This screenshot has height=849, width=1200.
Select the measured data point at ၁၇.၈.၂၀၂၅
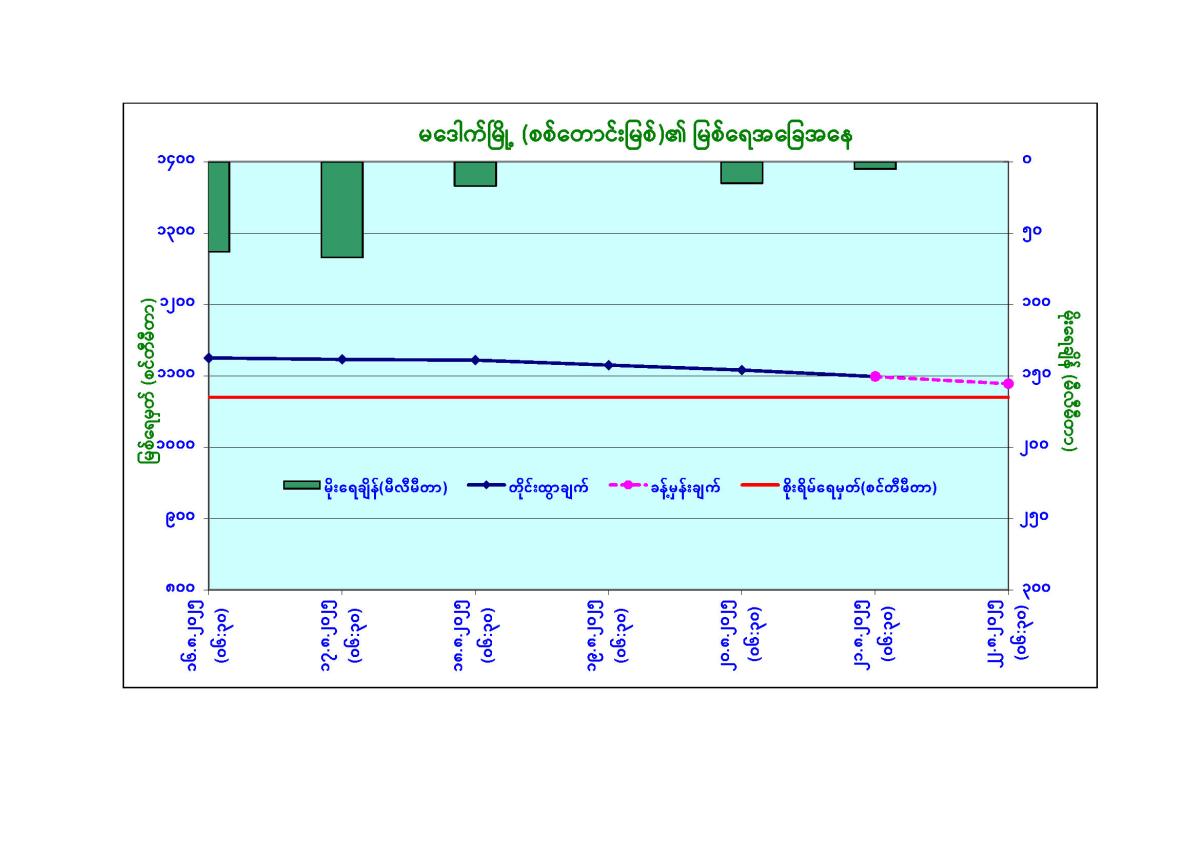pyautogui.click(x=342, y=359)
